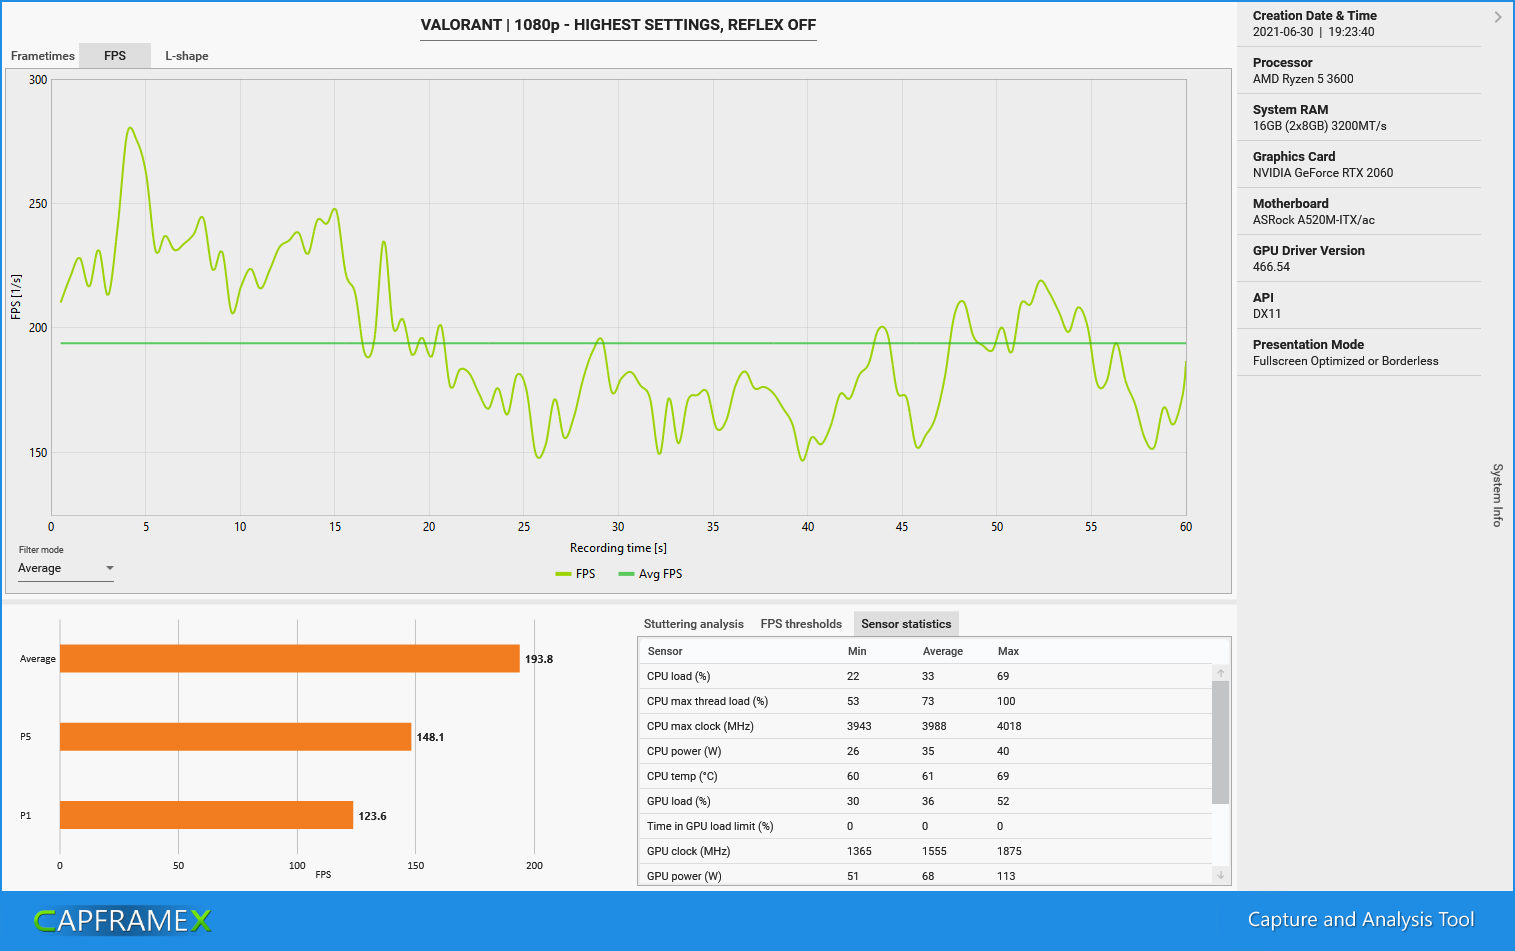This screenshot has width=1515, height=951.
Task: Select the CPU temp (°C) row
Action: (925, 776)
